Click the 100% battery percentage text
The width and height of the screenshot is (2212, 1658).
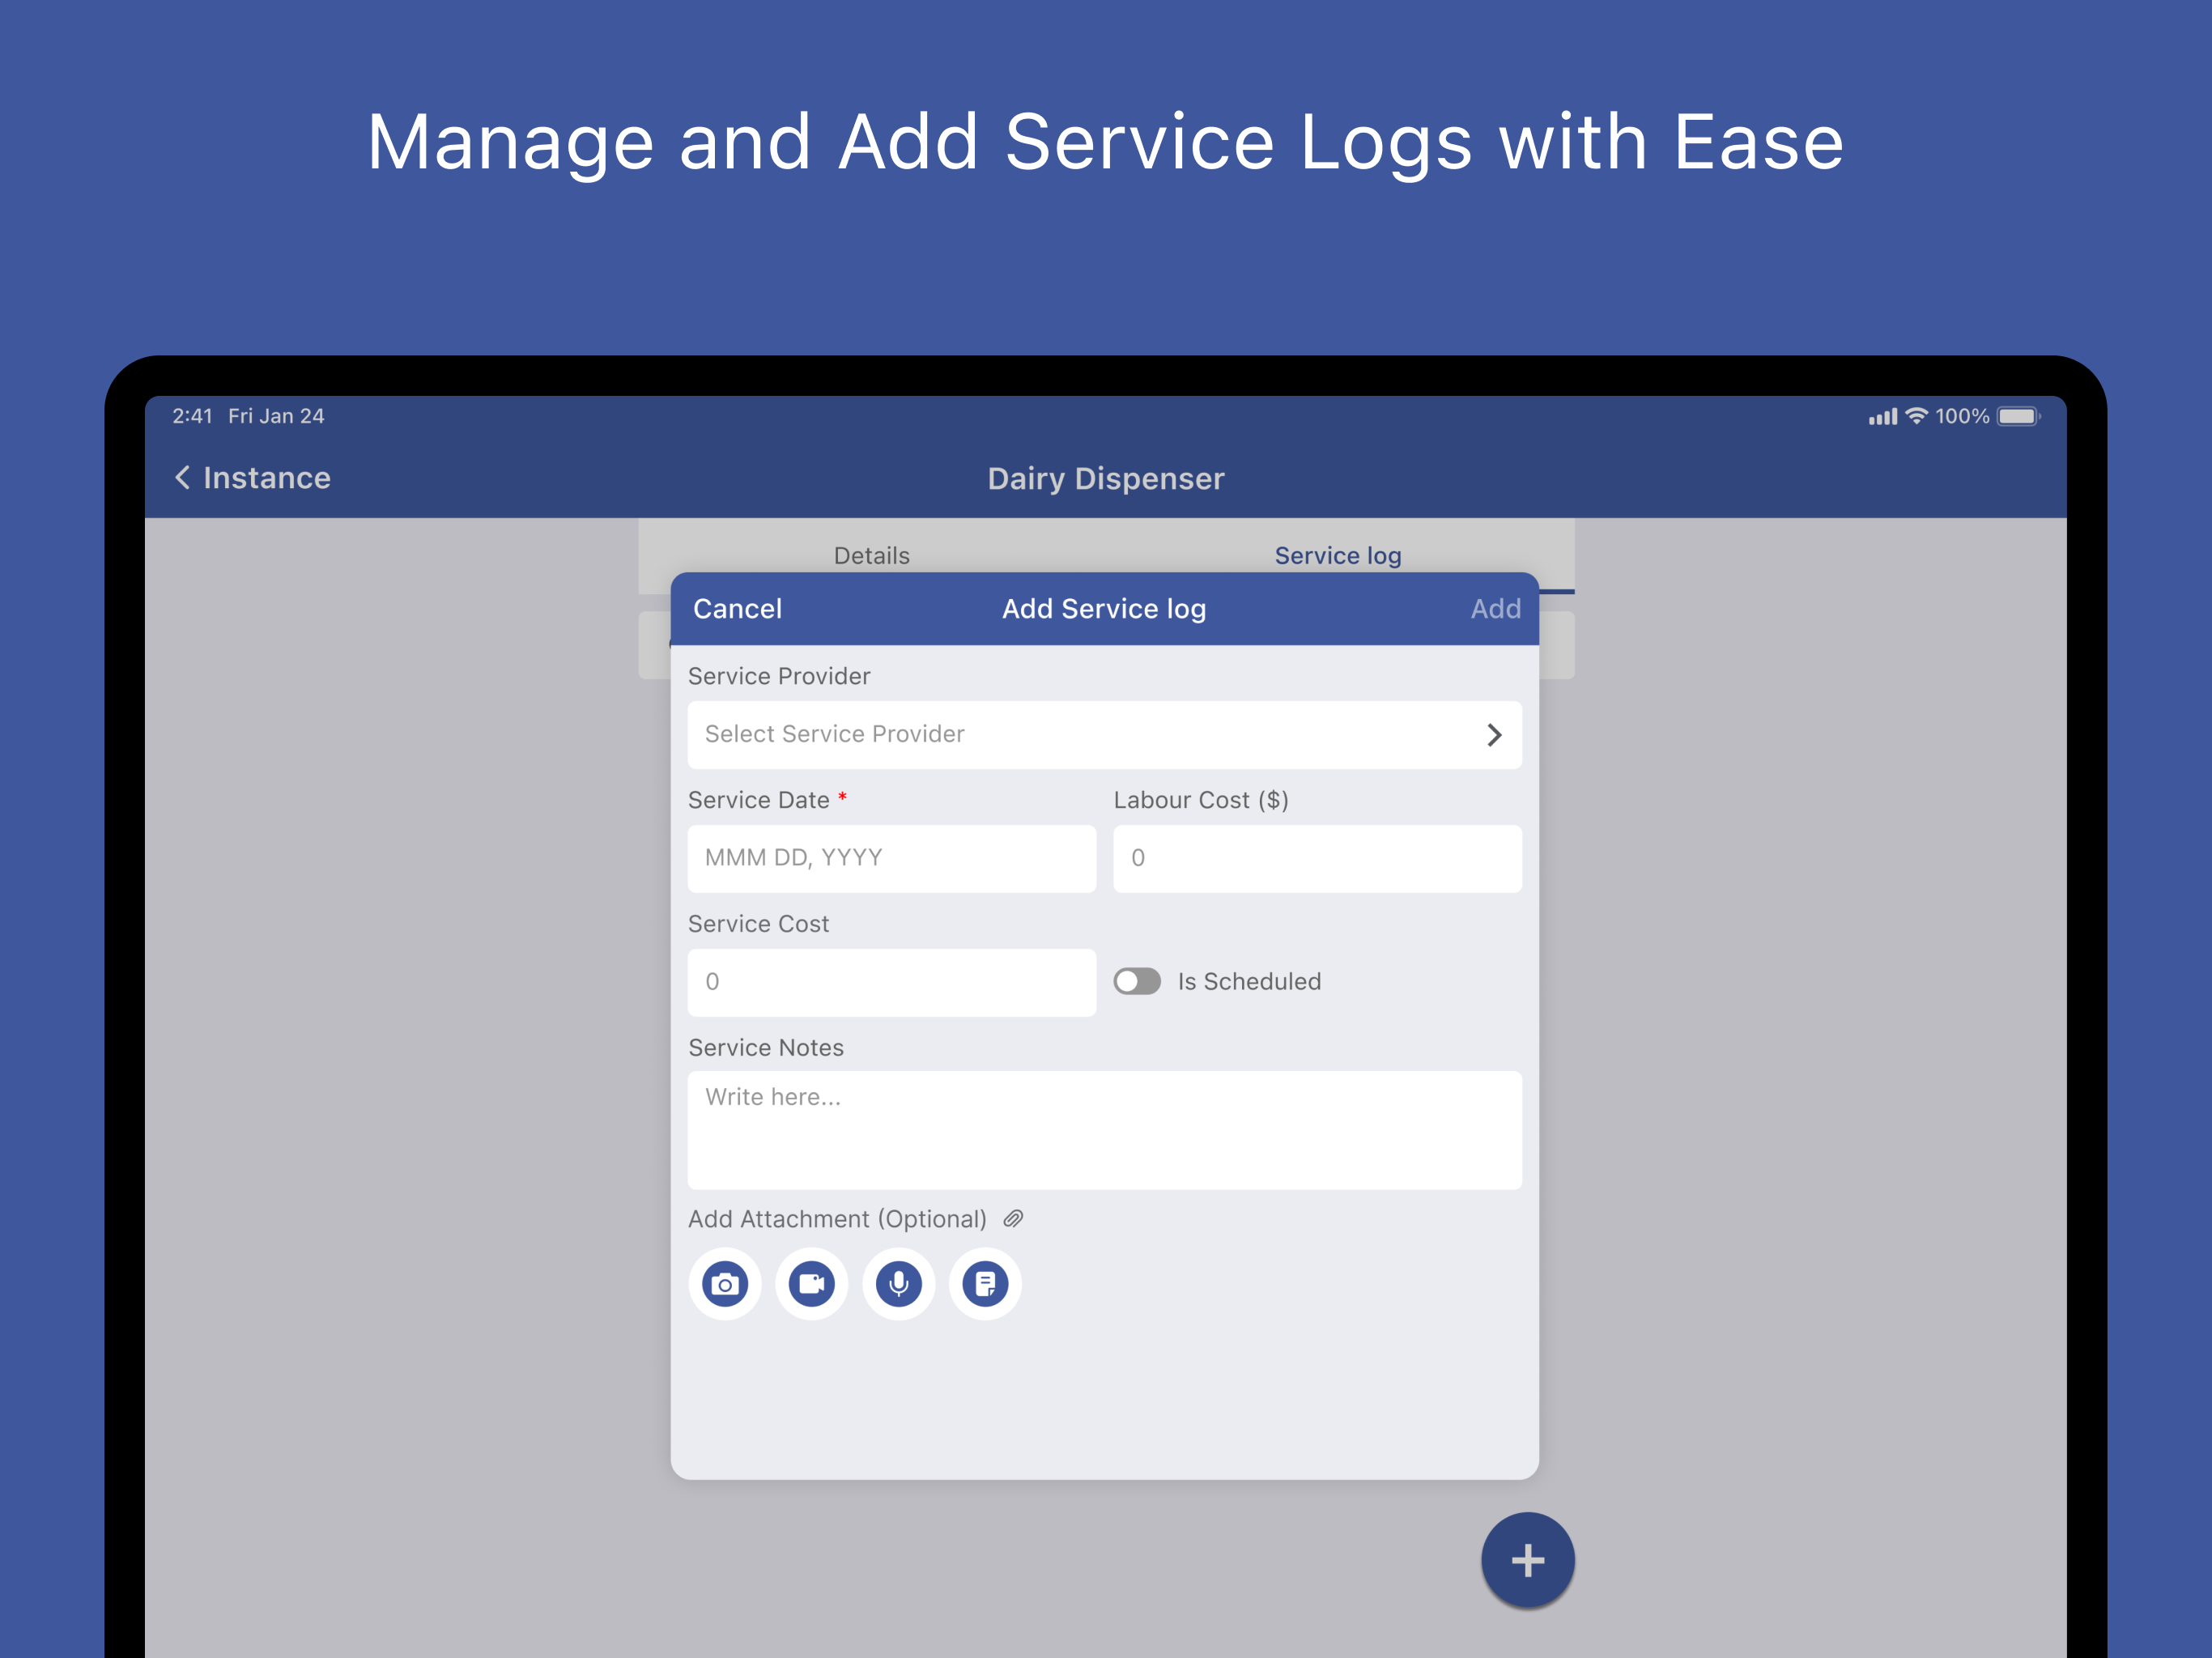click(x=1962, y=416)
